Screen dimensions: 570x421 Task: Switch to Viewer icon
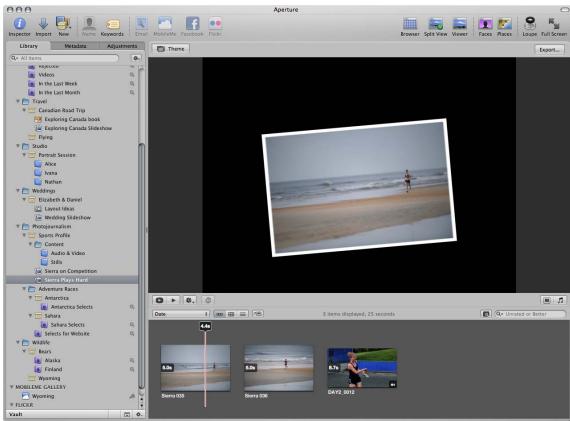click(x=459, y=24)
